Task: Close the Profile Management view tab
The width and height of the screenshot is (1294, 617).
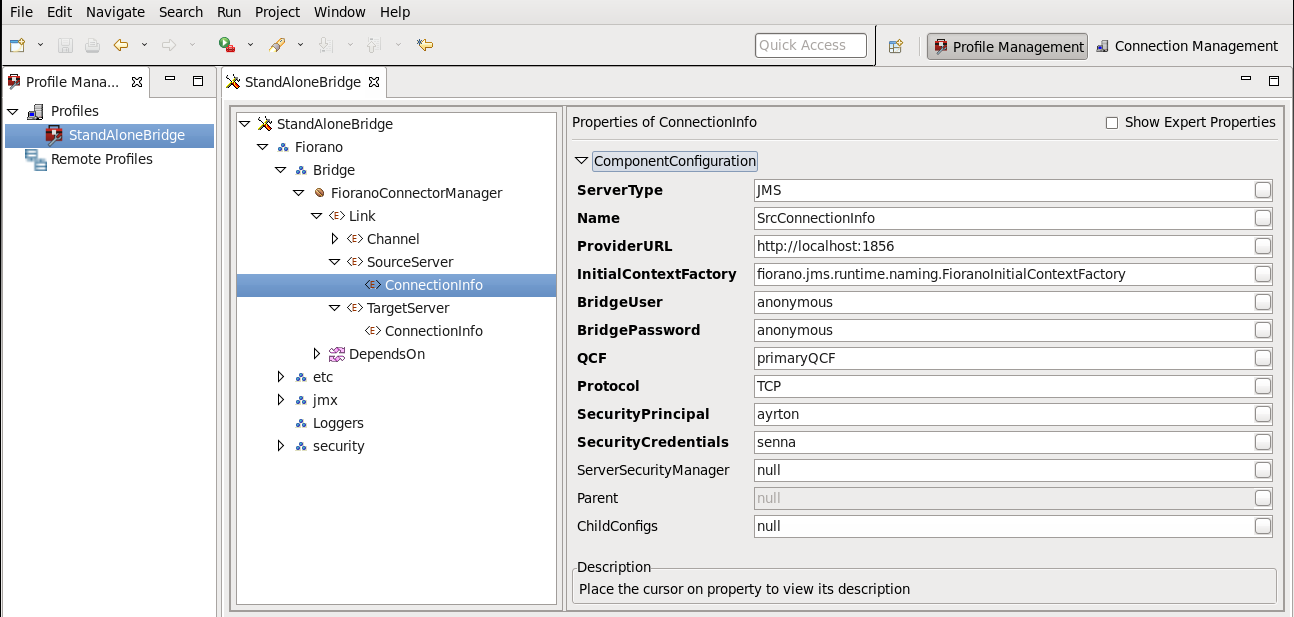Action: pos(137,82)
